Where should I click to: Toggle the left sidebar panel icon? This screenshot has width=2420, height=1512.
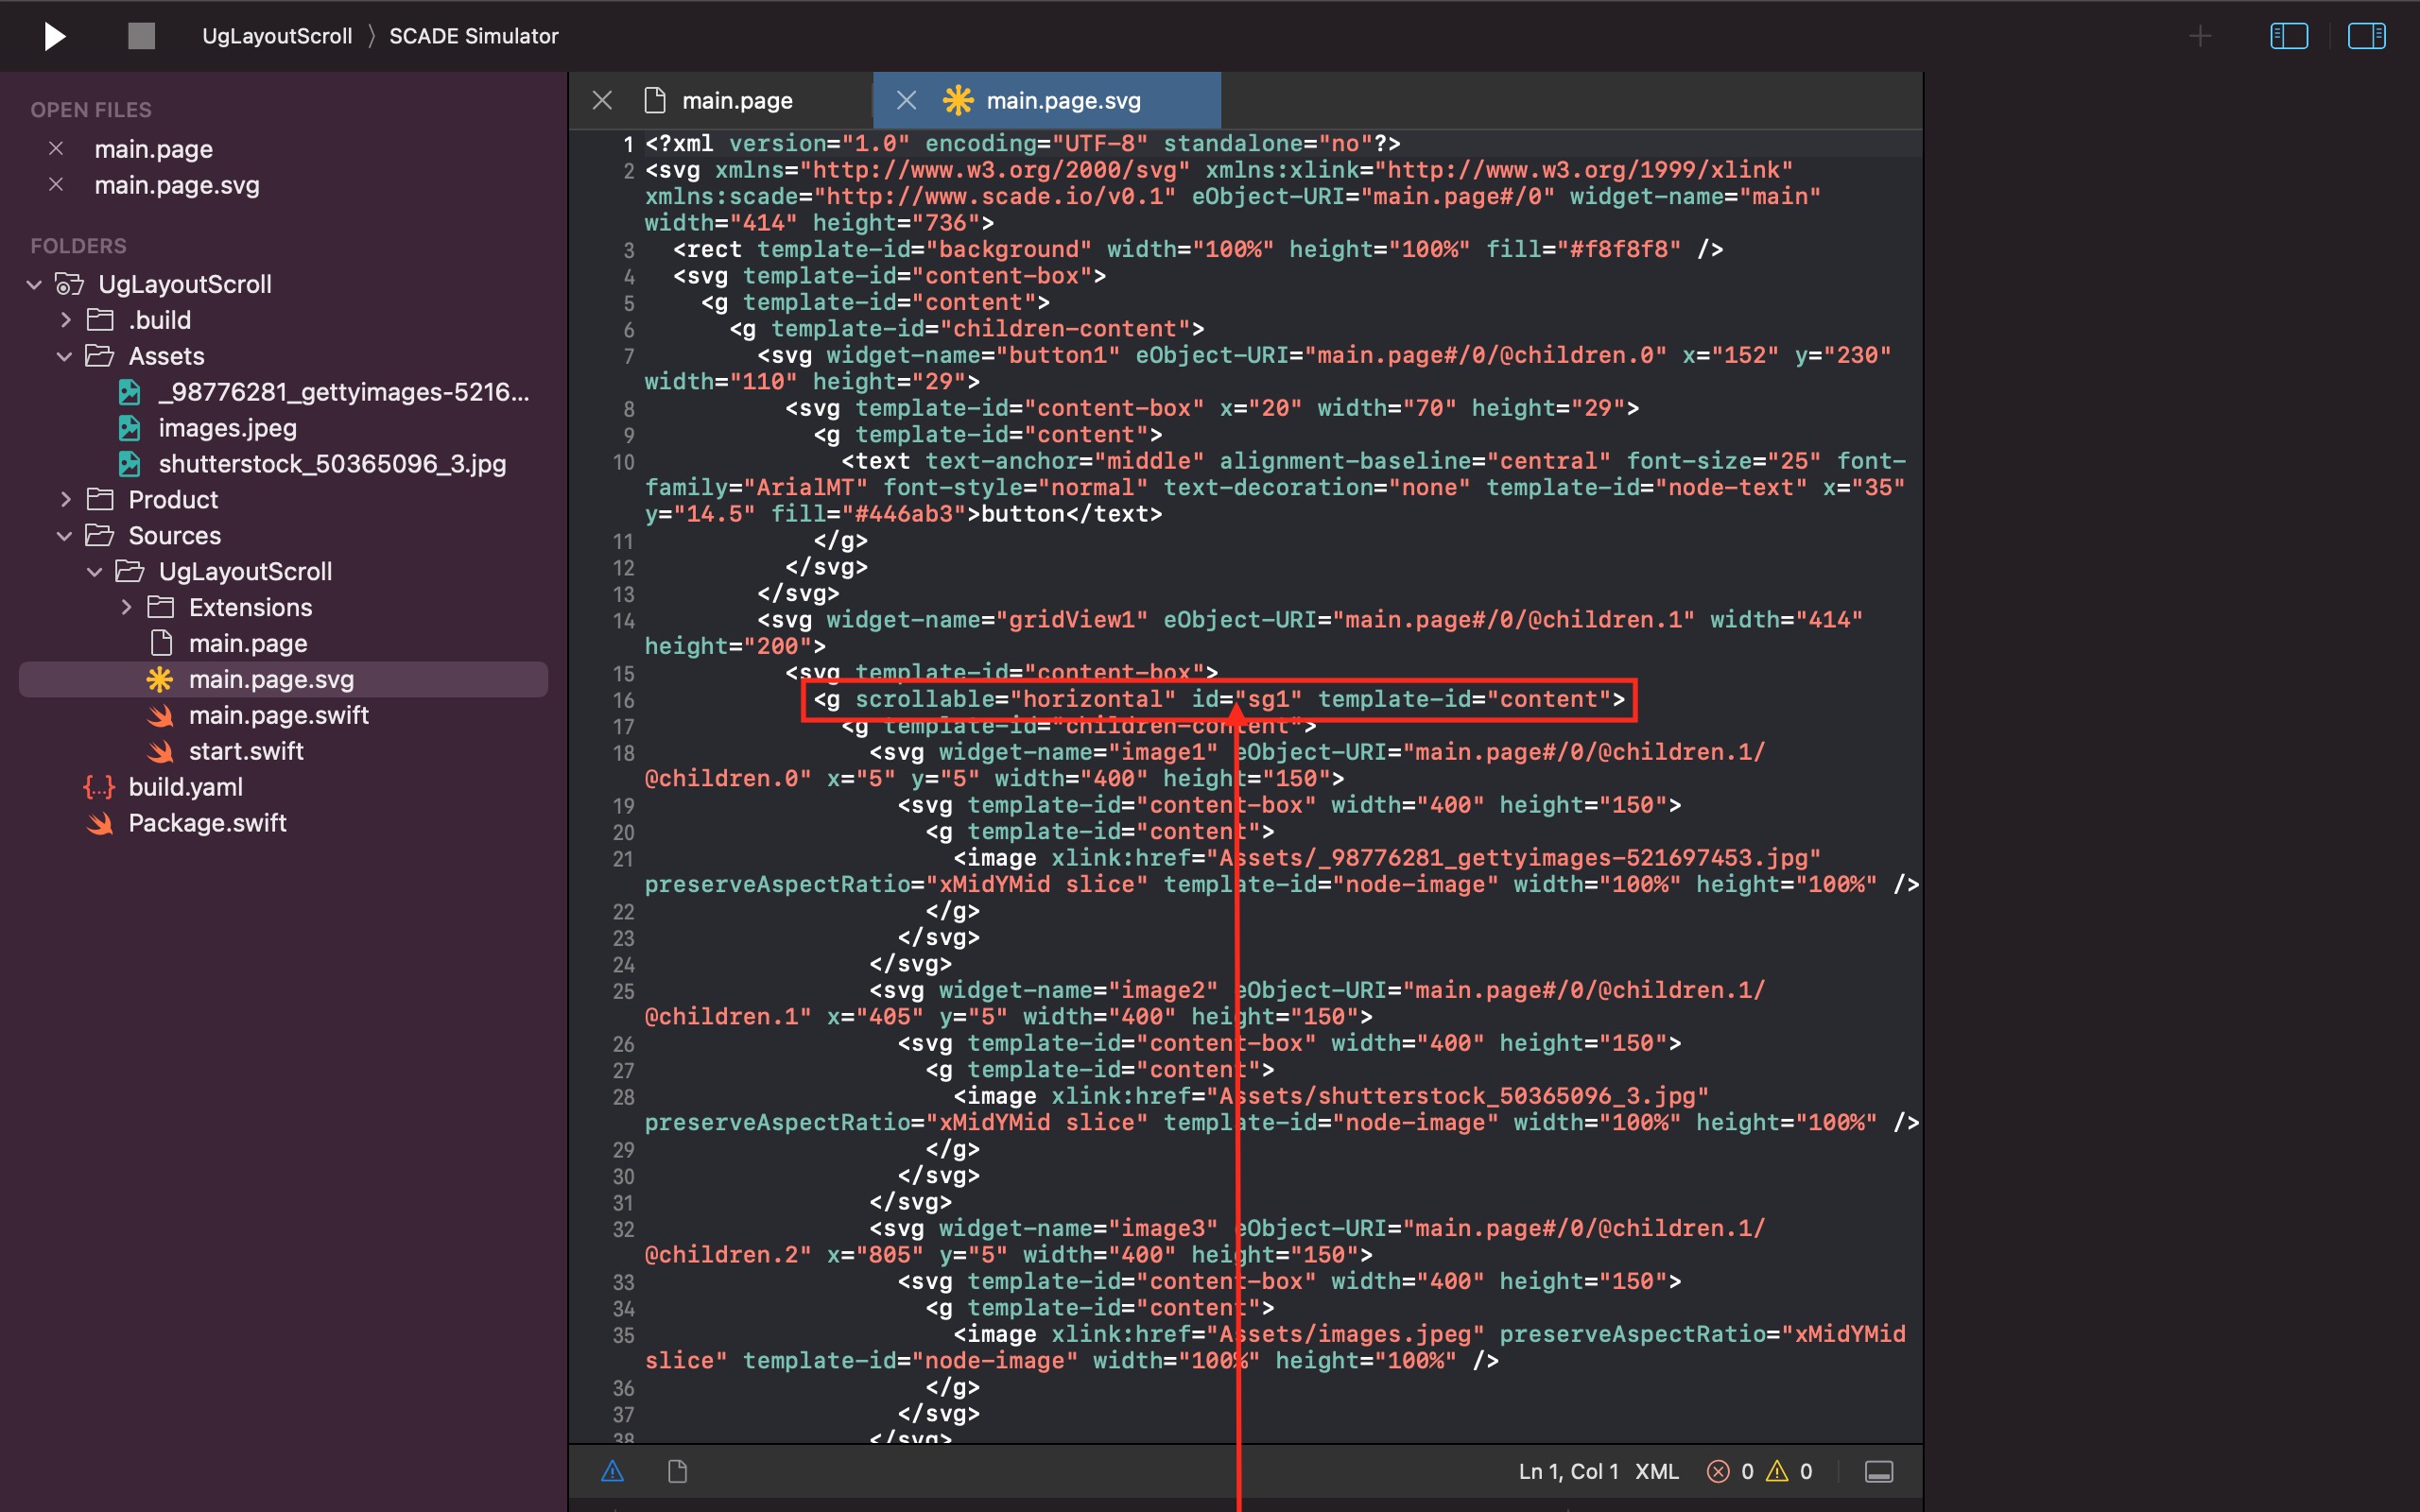[2288, 37]
